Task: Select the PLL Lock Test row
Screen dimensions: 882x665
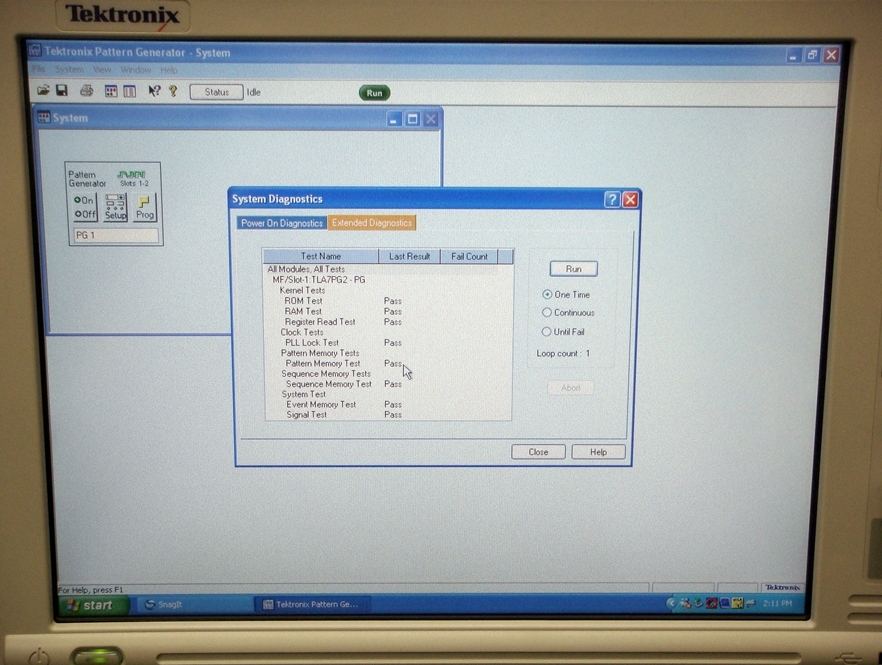Action: pyautogui.click(x=388, y=343)
